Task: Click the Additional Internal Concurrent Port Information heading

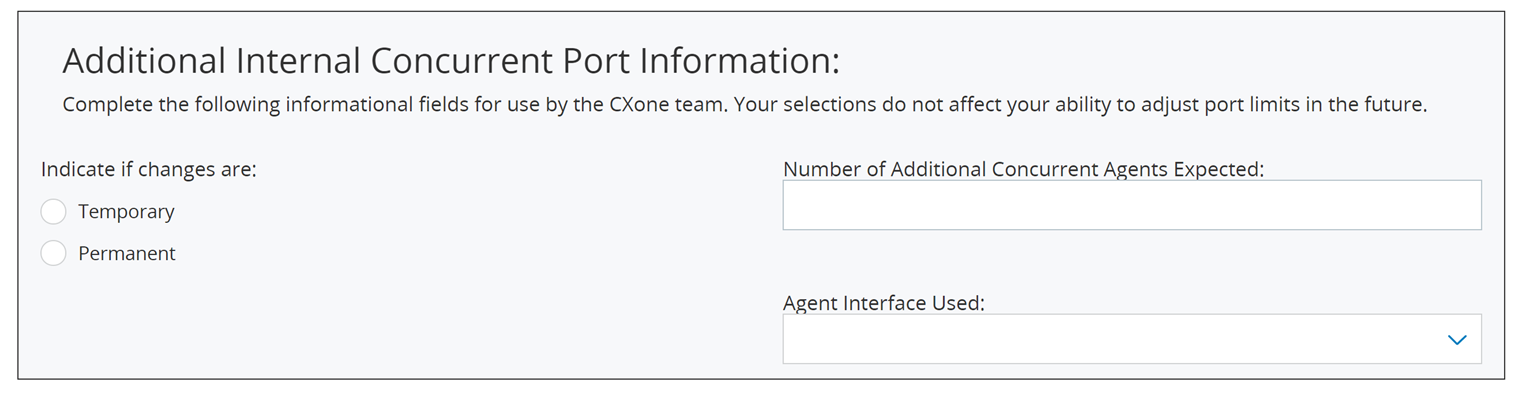Action: point(451,61)
